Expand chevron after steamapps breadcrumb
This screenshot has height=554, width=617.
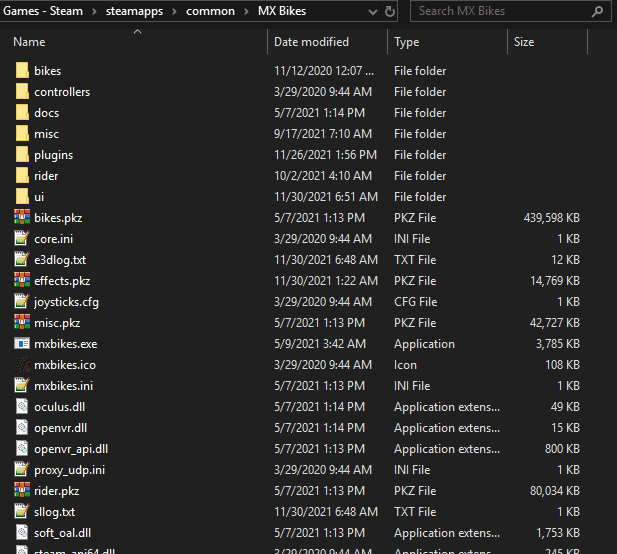click(174, 11)
